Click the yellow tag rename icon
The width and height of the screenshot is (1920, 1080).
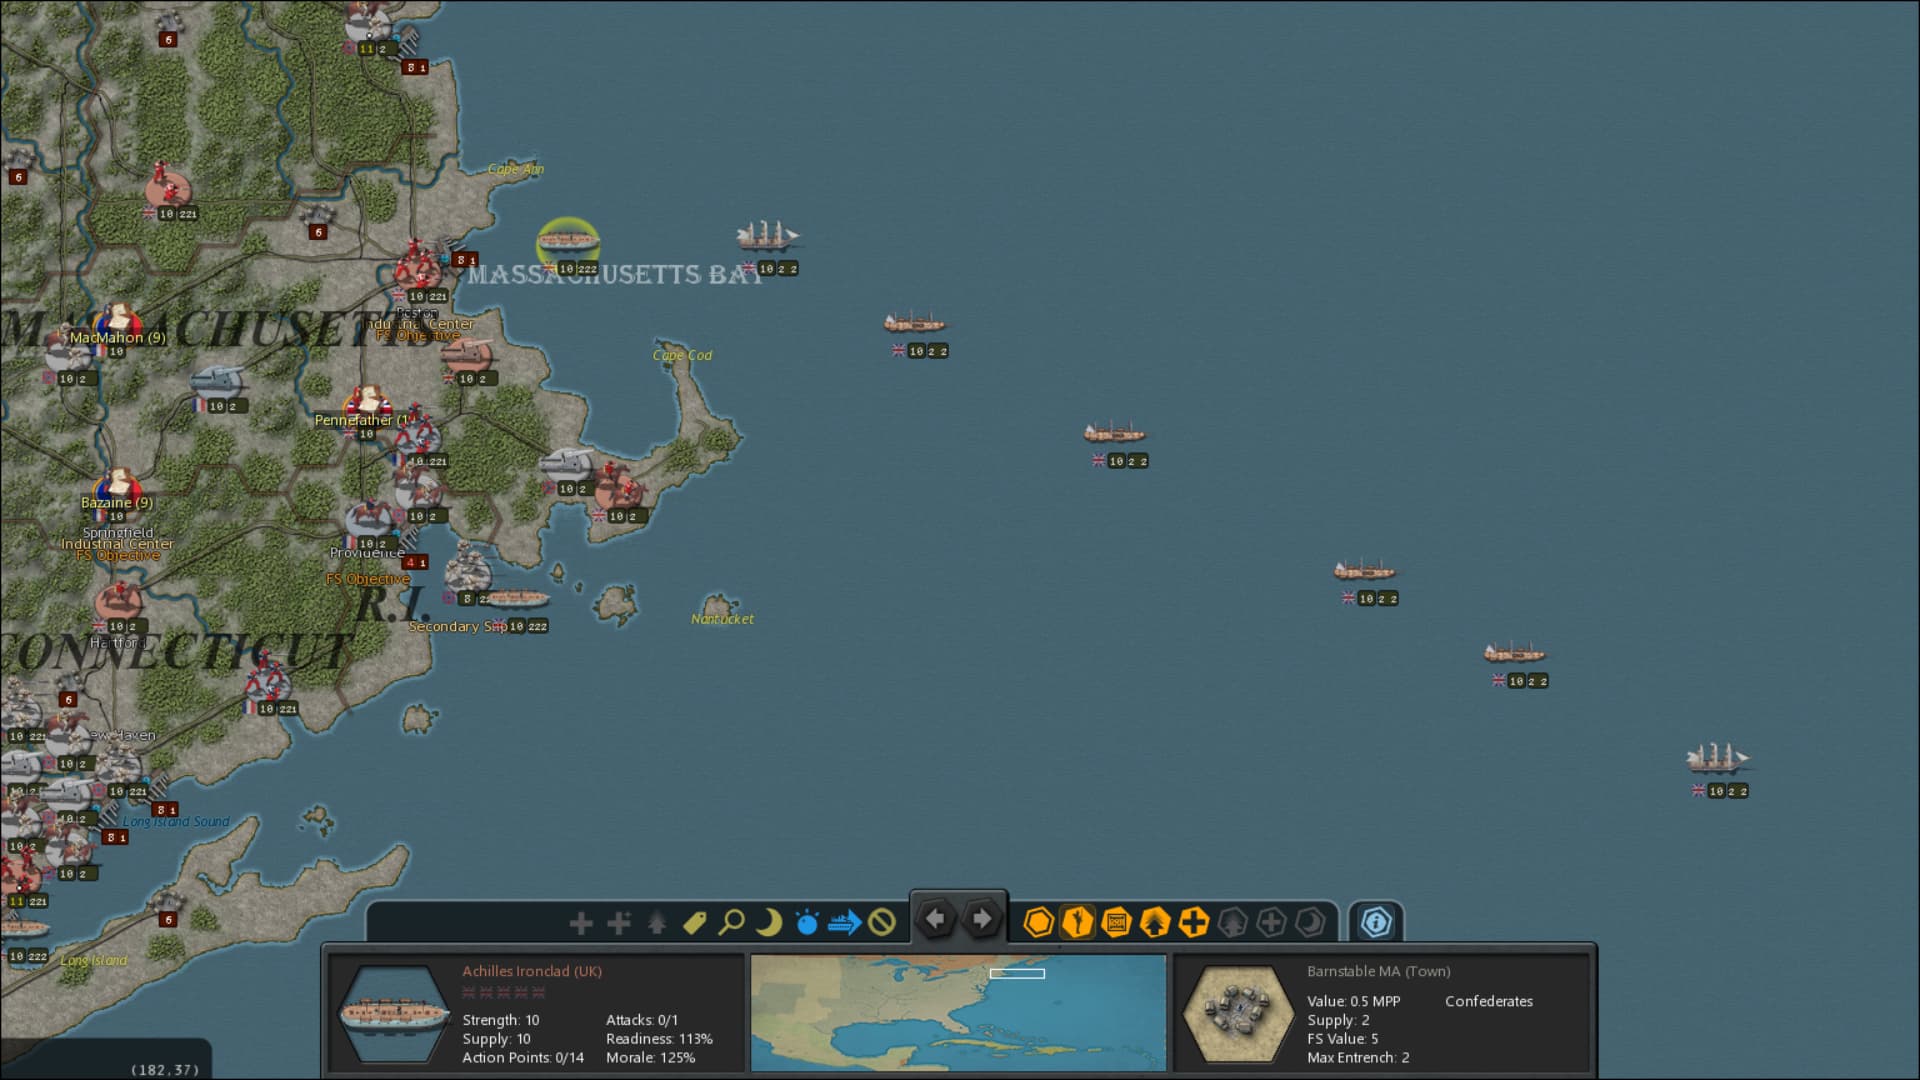694,922
